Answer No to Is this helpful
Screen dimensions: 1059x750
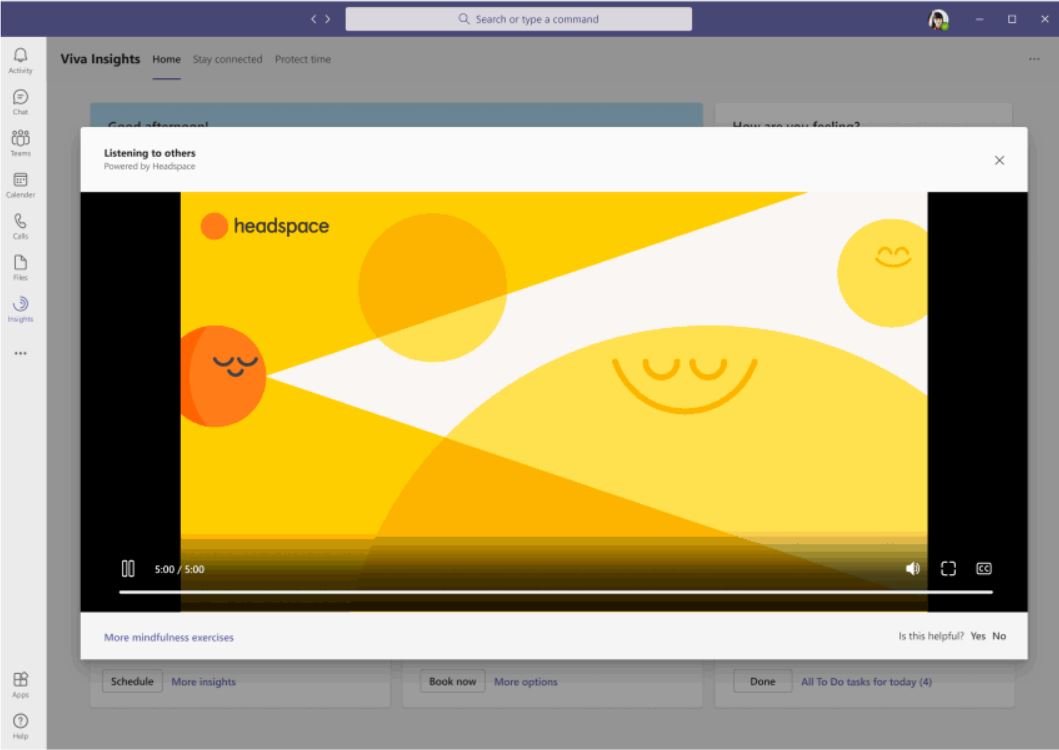(999, 636)
